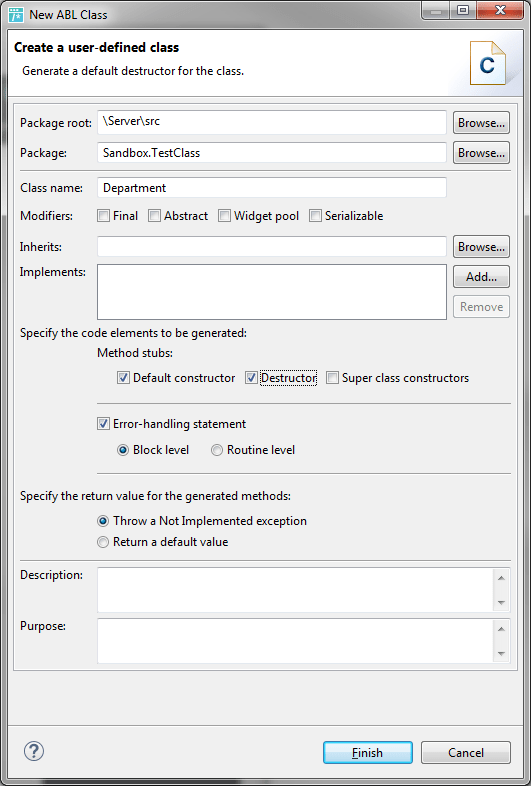The image size is (531, 786).
Task: Check the Abstract modifier
Action: point(154,216)
